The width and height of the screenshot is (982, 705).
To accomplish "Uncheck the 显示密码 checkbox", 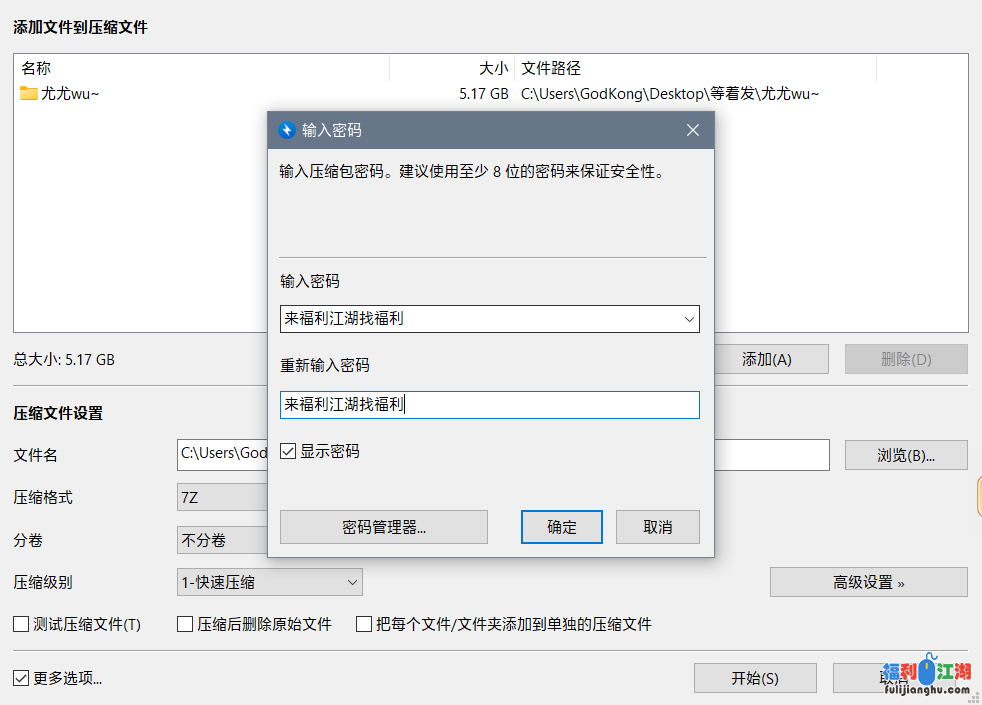I will [287, 450].
